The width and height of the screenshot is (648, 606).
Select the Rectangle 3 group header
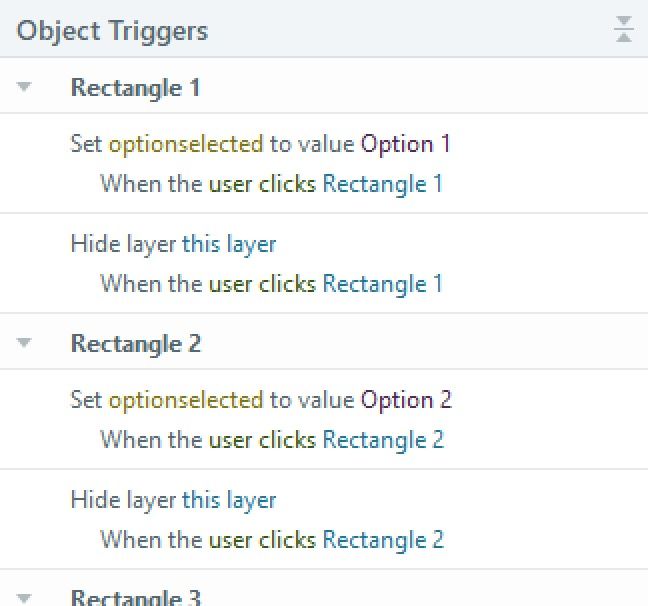[x=135, y=597]
